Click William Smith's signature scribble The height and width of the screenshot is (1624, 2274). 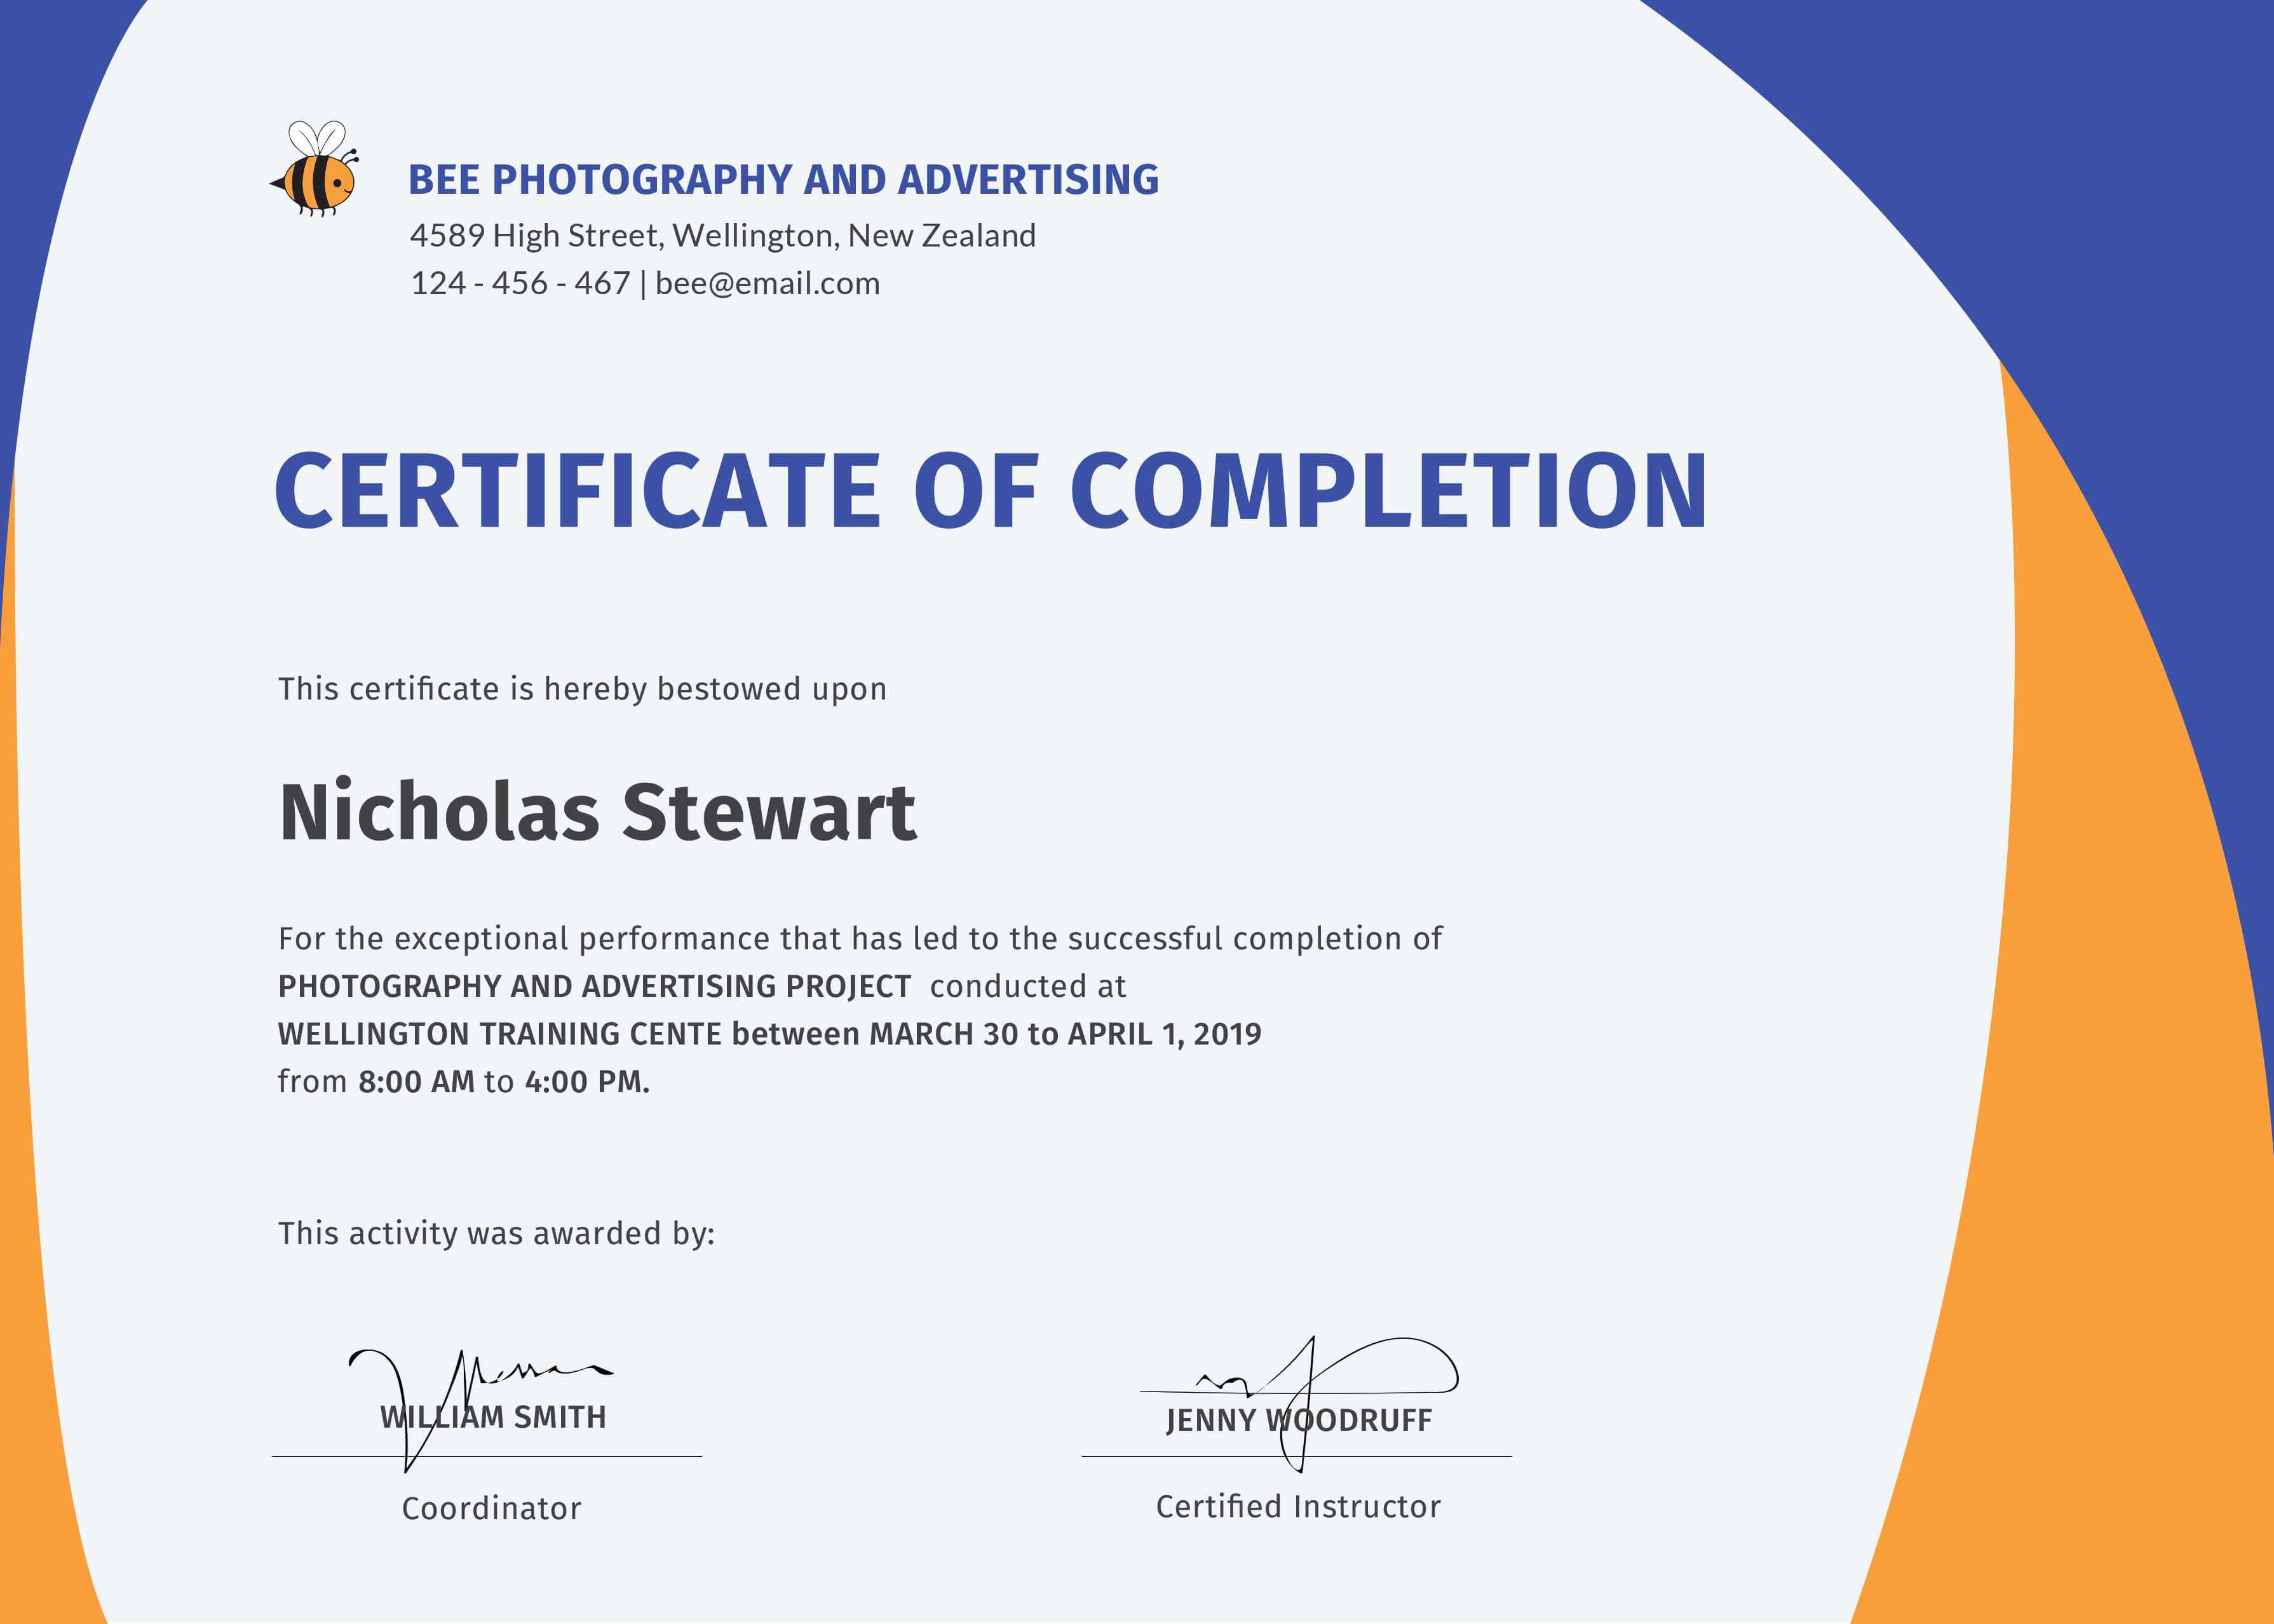[x=530, y=1372]
